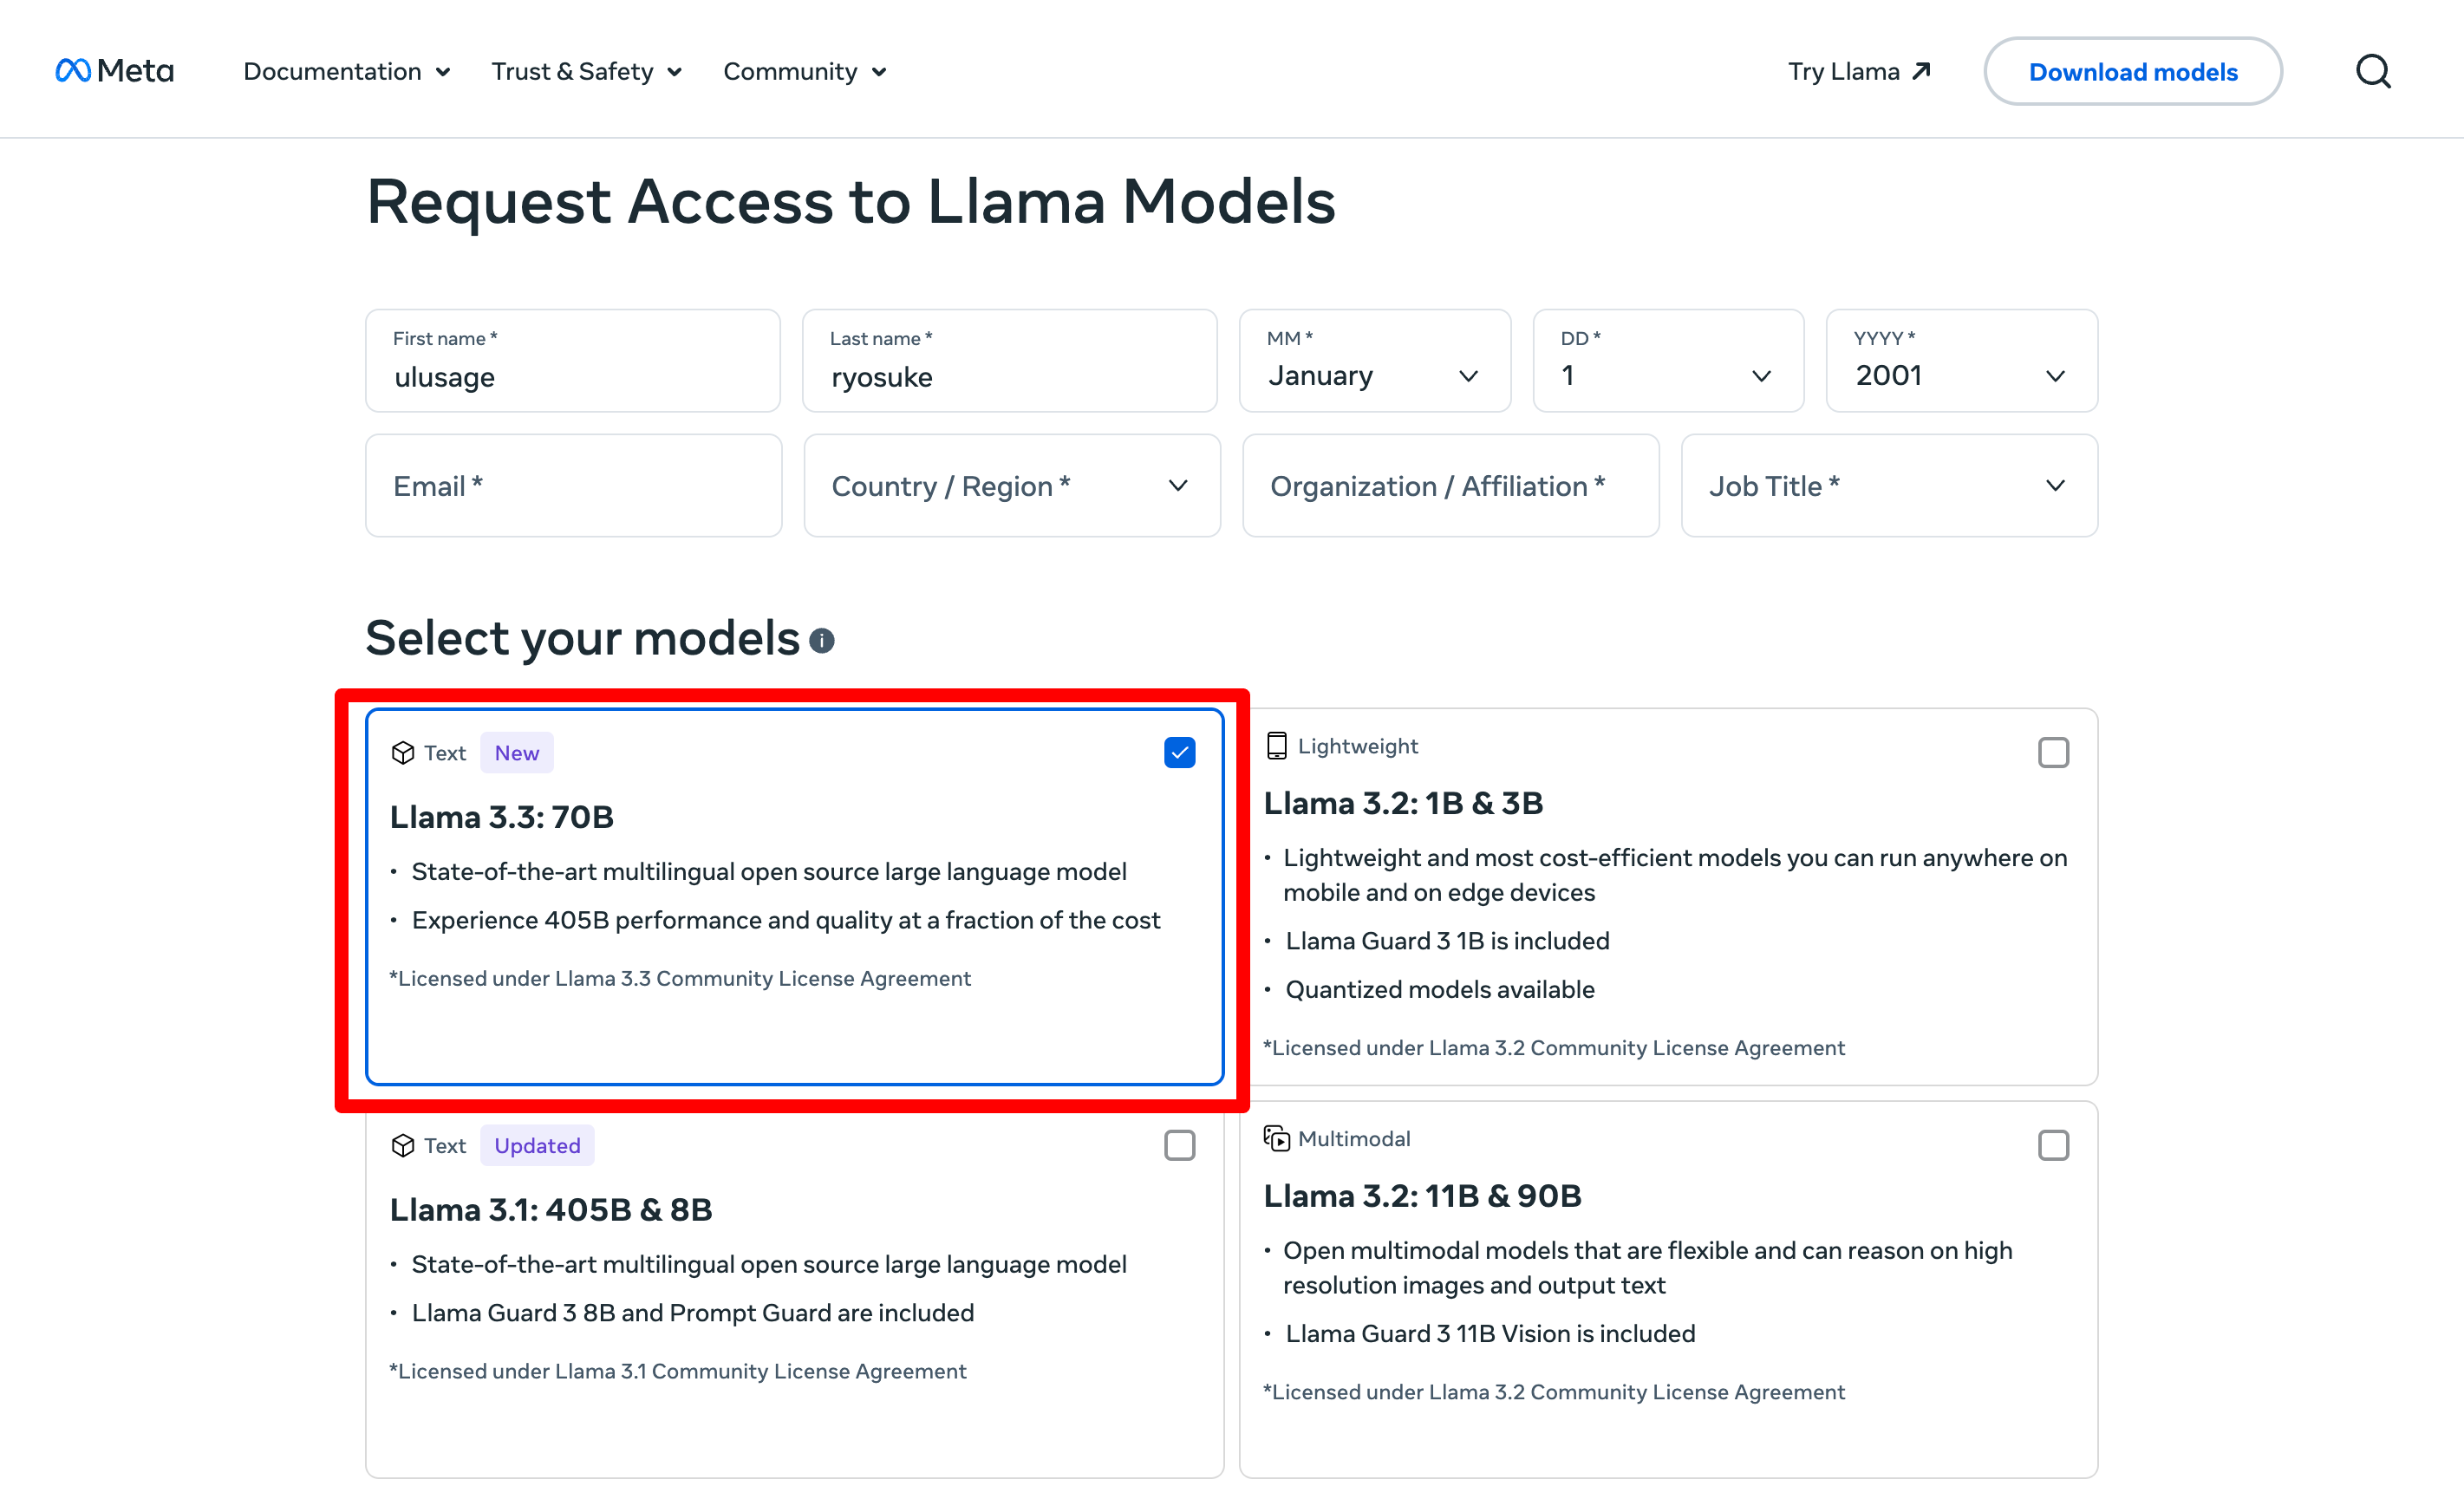This screenshot has width=2464, height=1486.
Task: Click the Multimodal media icon
Action: pos(1276,1138)
